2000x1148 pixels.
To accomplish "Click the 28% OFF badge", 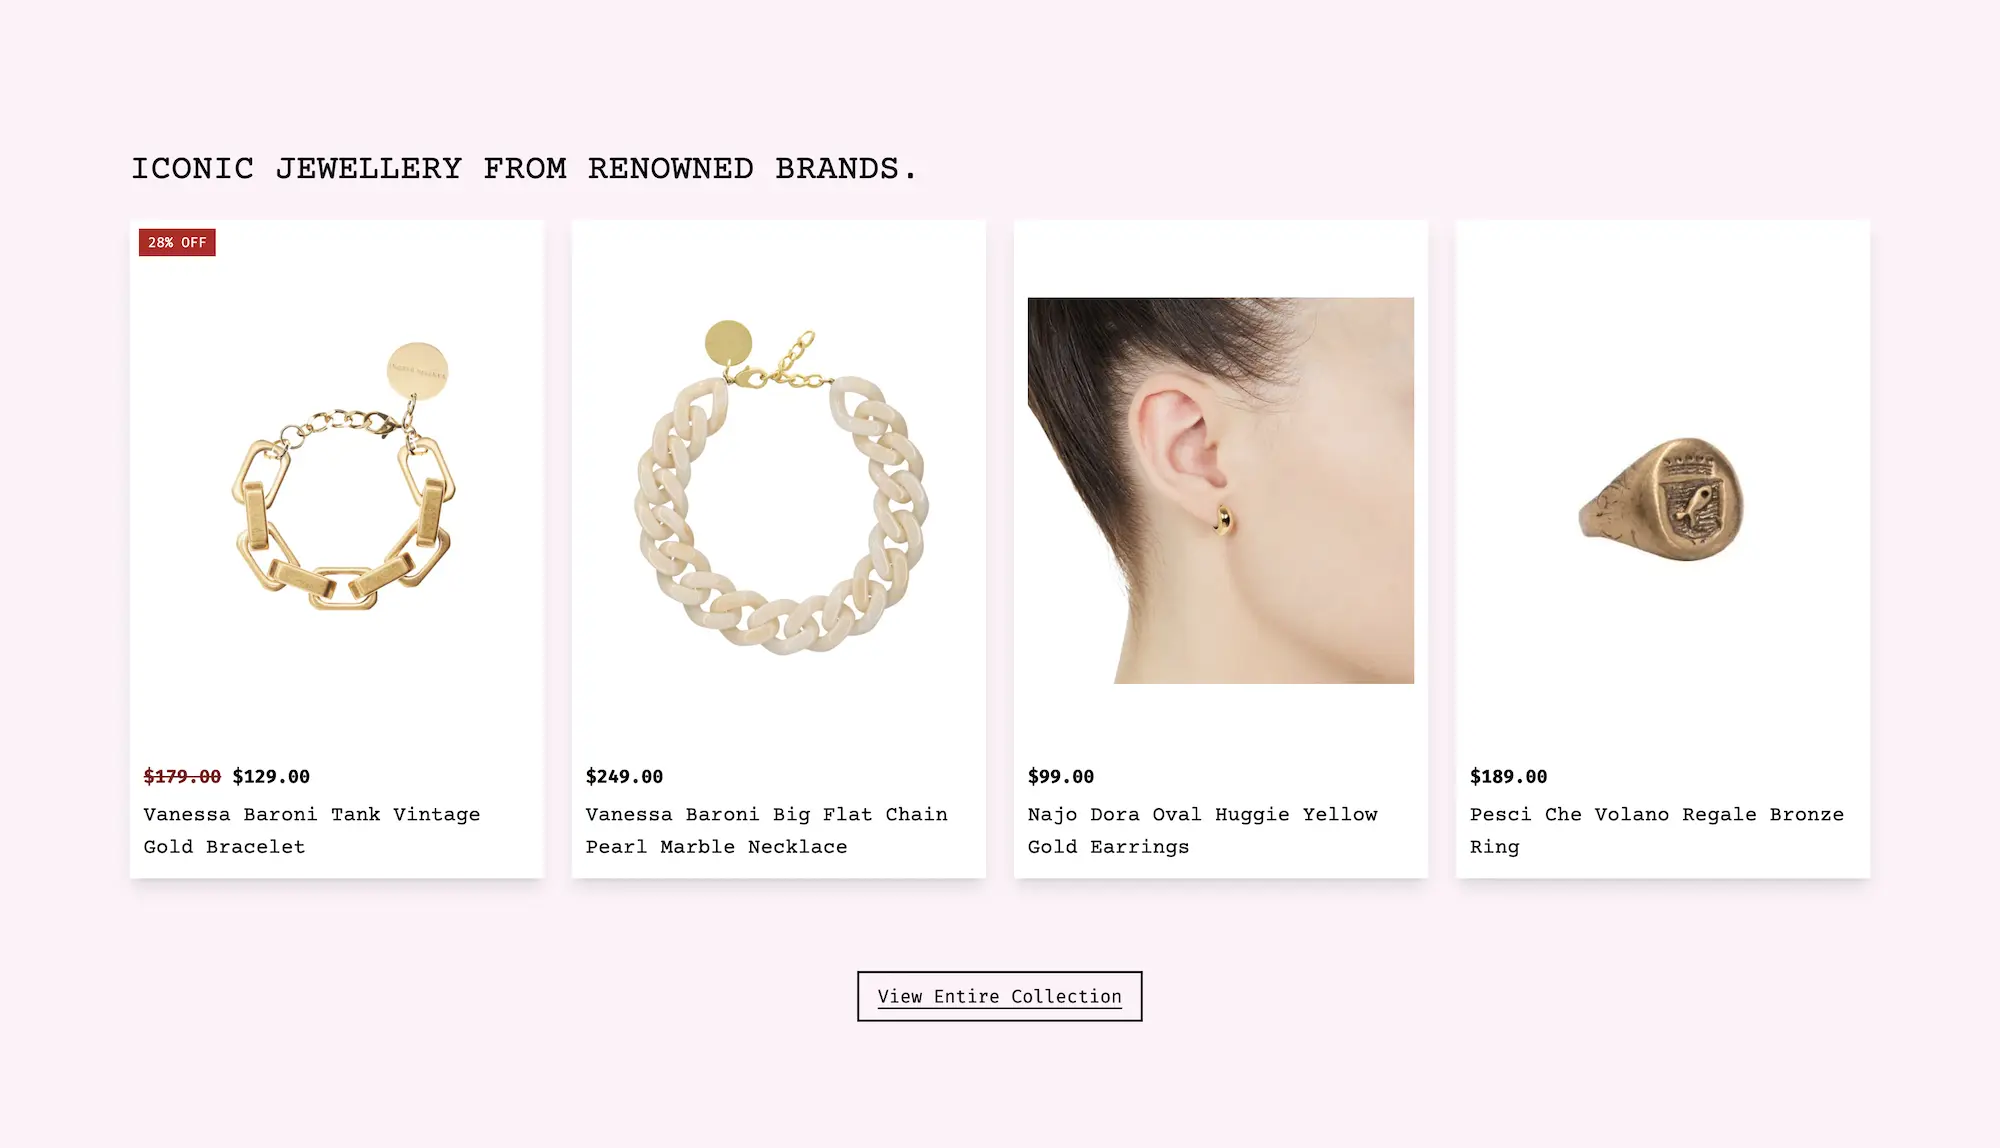I will pos(177,242).
